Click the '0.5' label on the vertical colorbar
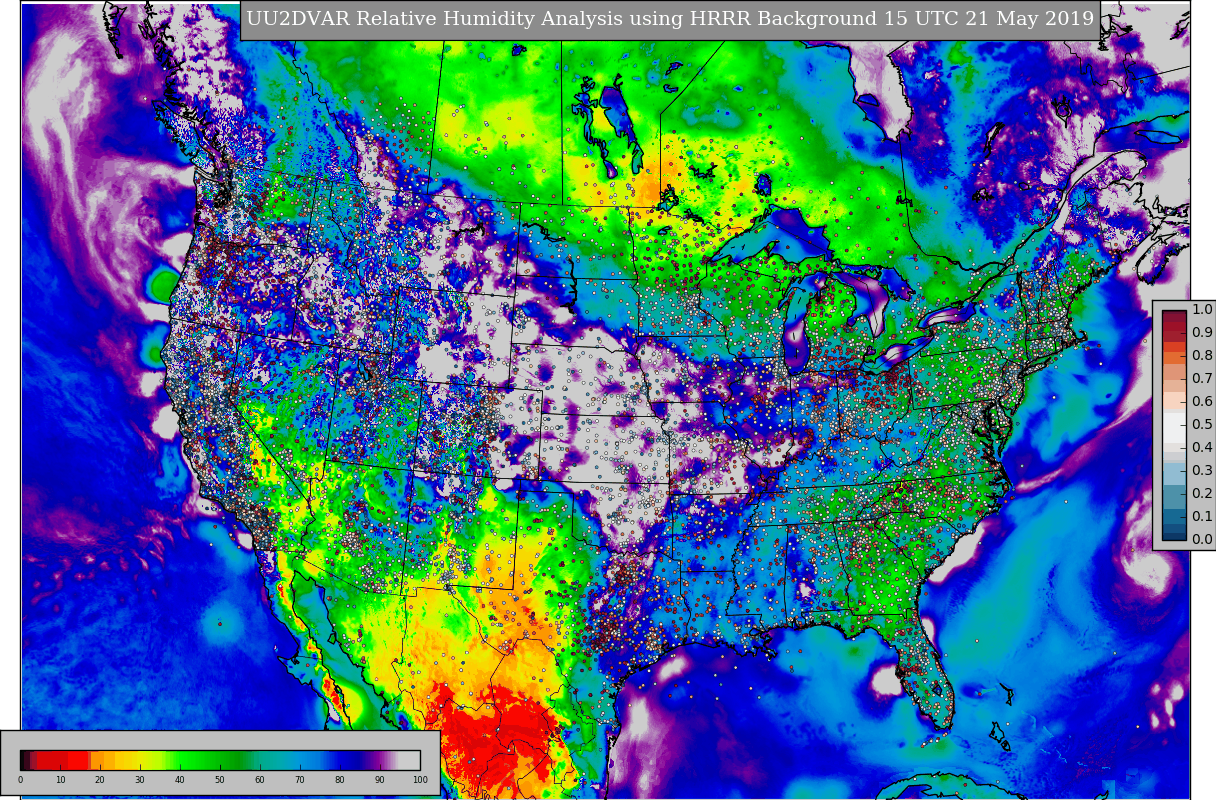 [x=1202, y=425]
